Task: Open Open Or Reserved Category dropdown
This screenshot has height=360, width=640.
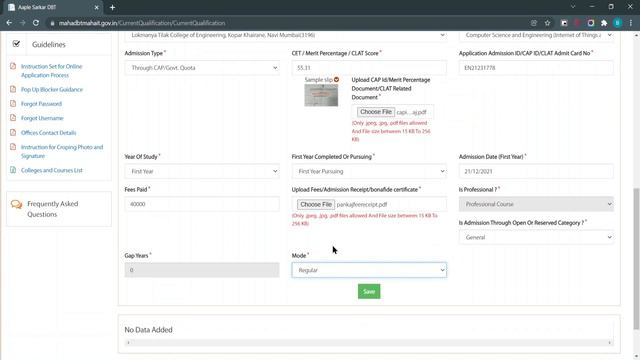Action: 536,237
